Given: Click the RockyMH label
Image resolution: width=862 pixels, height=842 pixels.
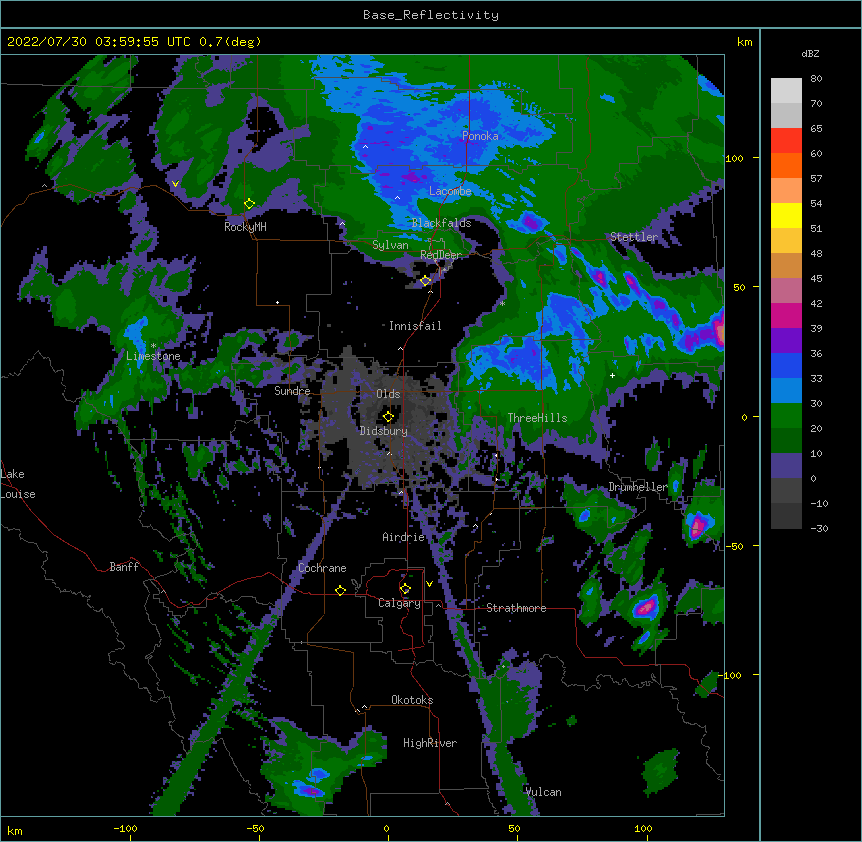Looking at the screenshot, I should click(x=245, y=226).
